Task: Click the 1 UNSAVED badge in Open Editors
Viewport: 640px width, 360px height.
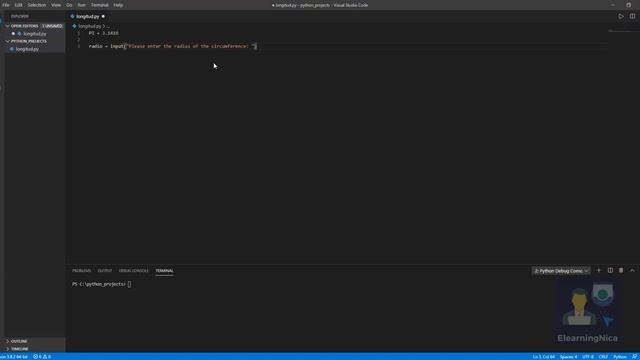Action: 52,26
